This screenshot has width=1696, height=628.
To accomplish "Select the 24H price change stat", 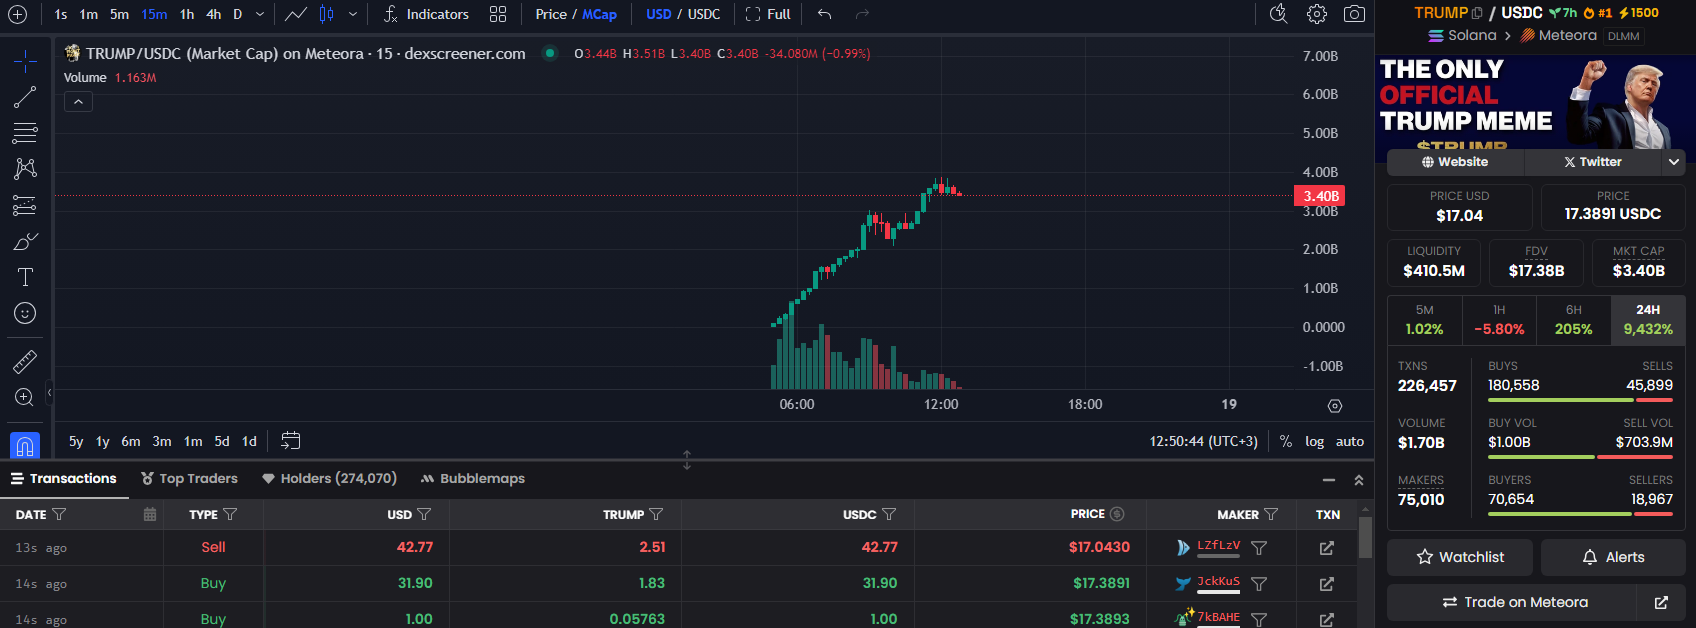I will (x=1647, y=320).
